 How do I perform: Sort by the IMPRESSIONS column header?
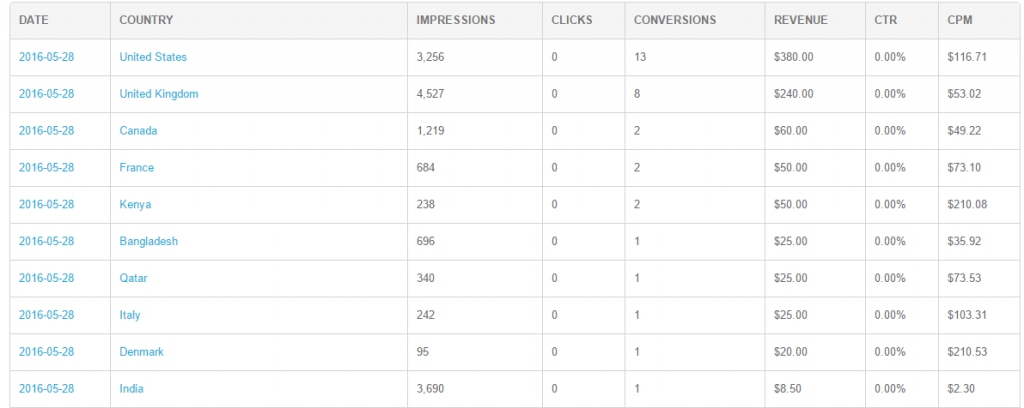tap(456, 20)
